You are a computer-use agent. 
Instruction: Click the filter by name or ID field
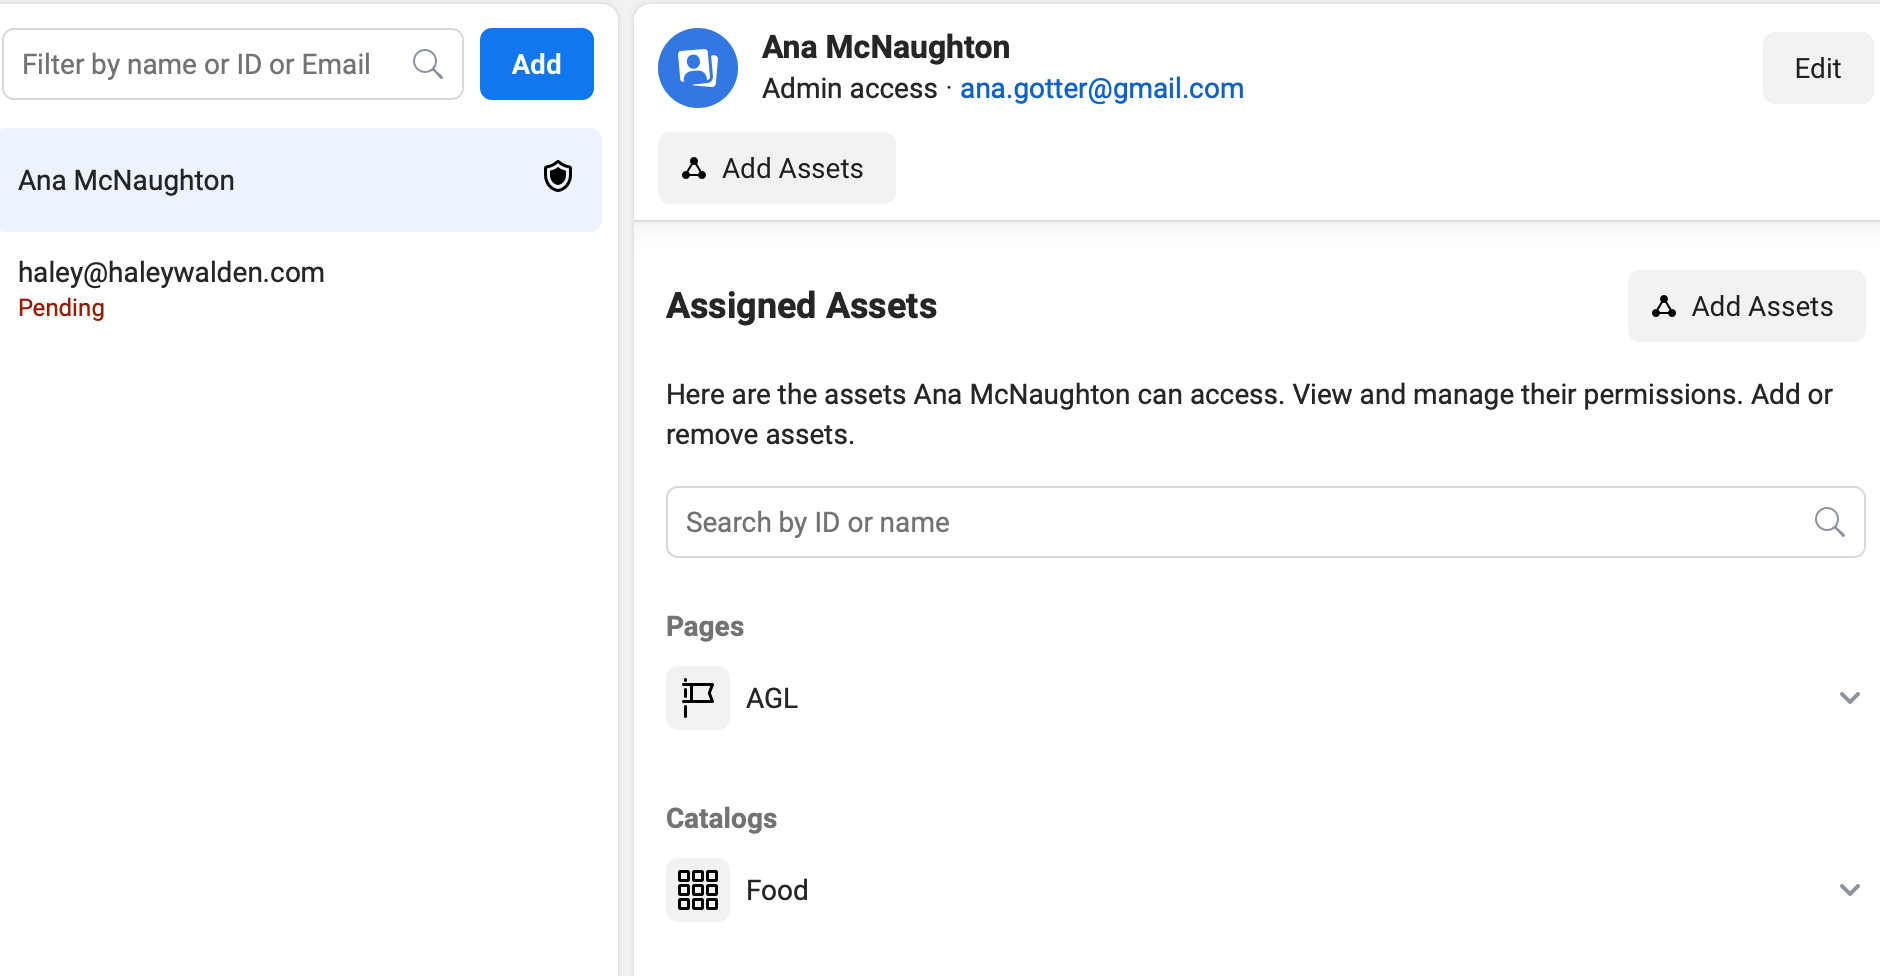point(200,63)
